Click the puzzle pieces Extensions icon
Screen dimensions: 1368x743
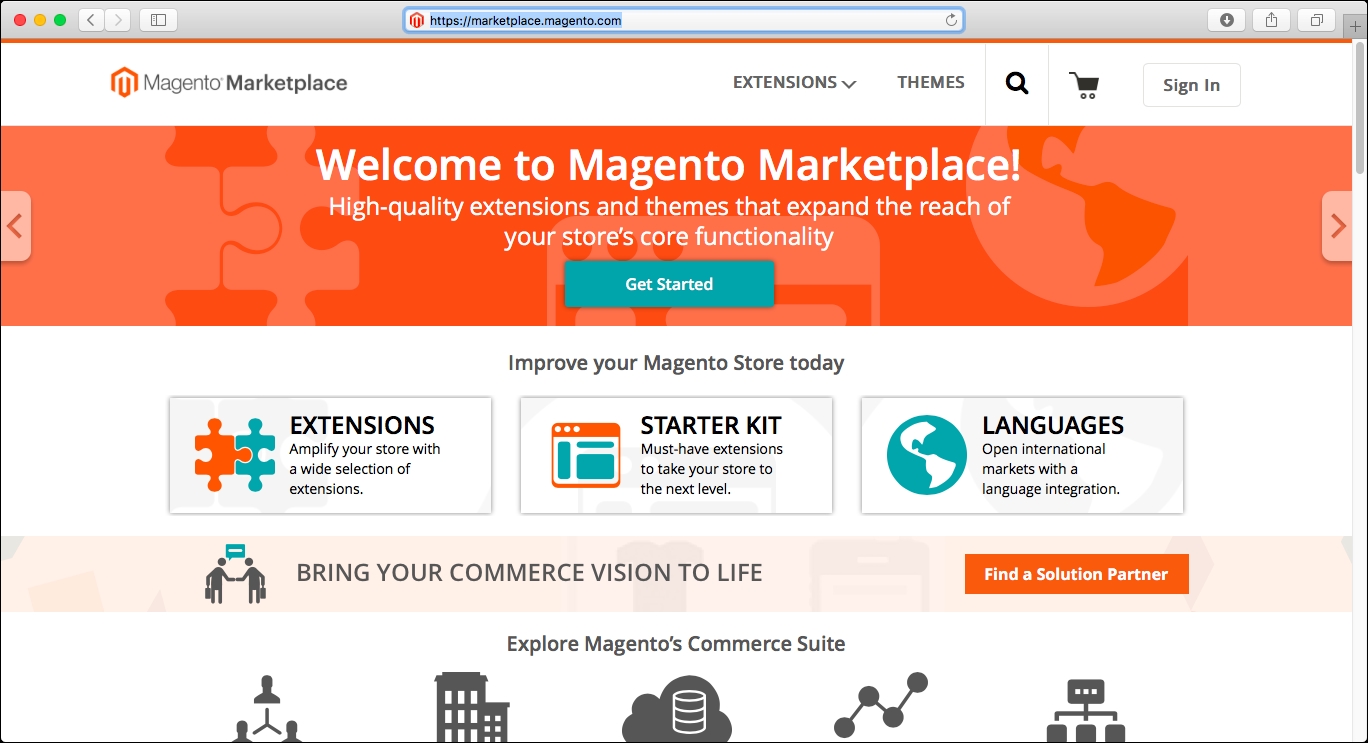[x=235, y=455]
